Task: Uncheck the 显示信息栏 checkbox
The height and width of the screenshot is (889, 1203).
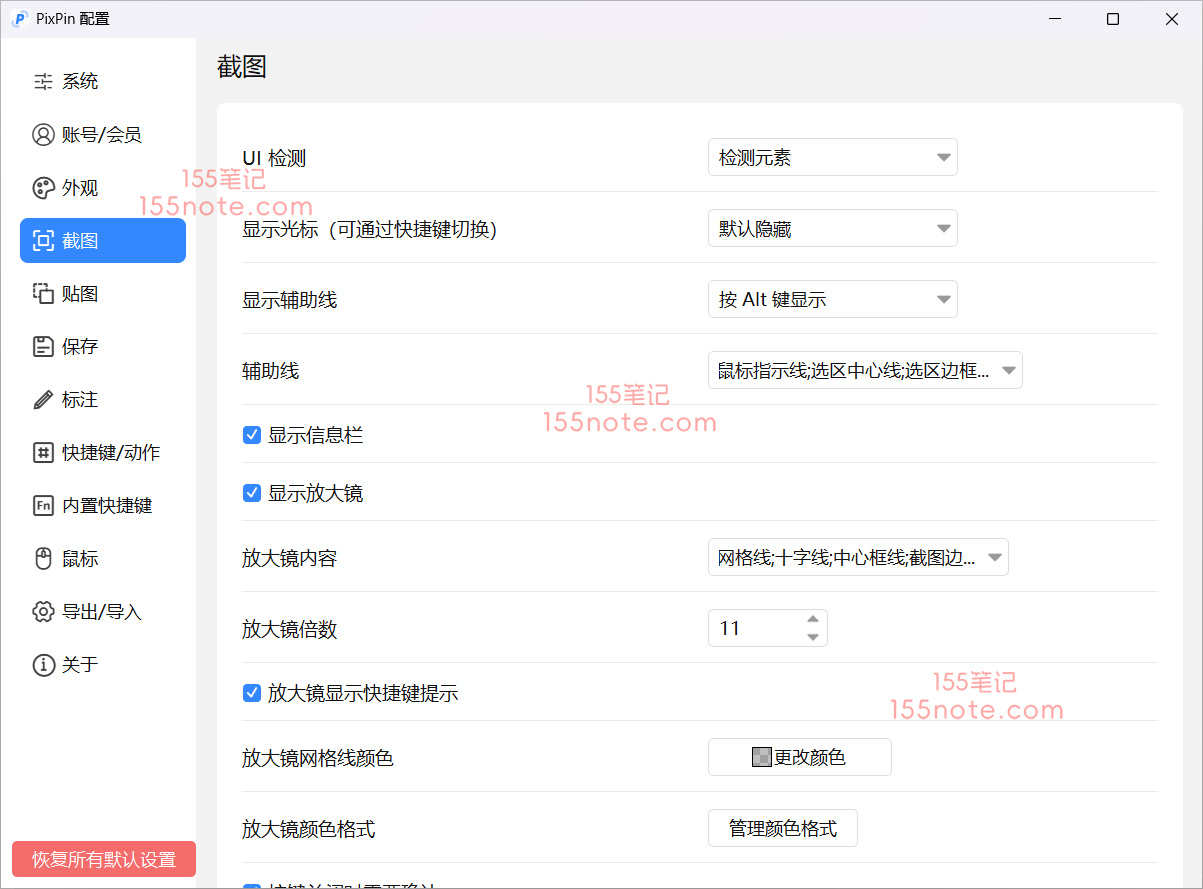Action: click(252, 435)
